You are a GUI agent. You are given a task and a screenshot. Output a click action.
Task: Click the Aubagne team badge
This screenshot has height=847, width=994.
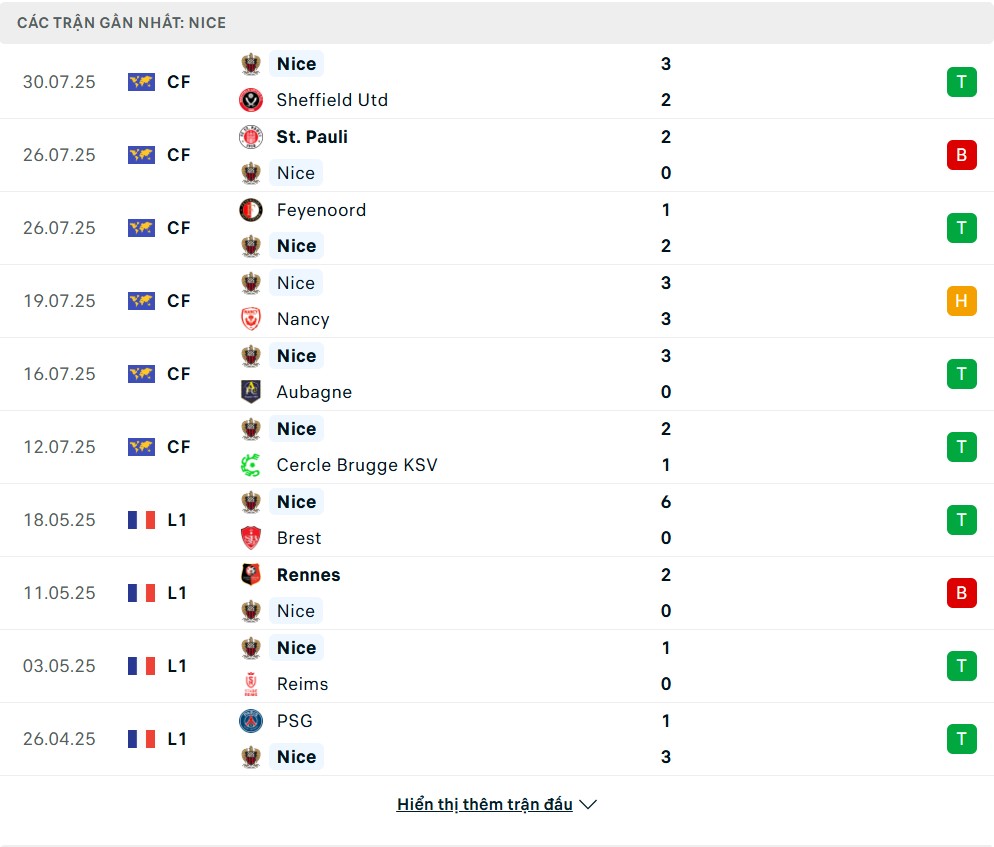tap(251, 392)
